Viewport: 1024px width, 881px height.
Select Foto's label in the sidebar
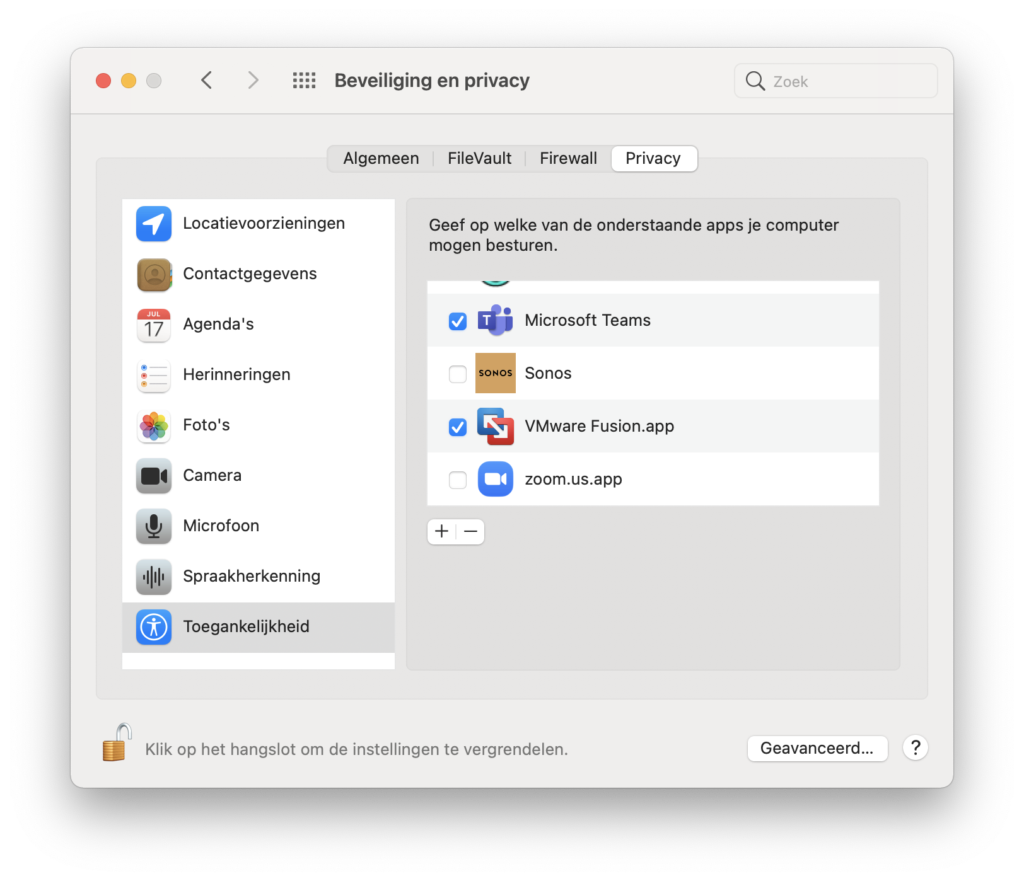click(206, 424)
